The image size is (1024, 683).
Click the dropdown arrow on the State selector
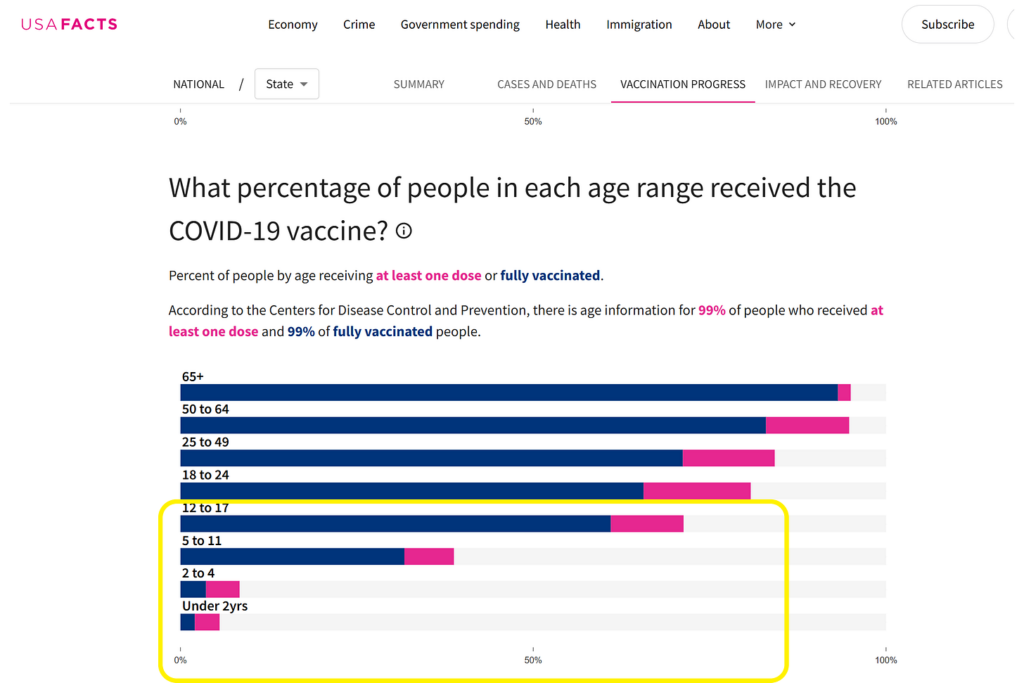303,84
